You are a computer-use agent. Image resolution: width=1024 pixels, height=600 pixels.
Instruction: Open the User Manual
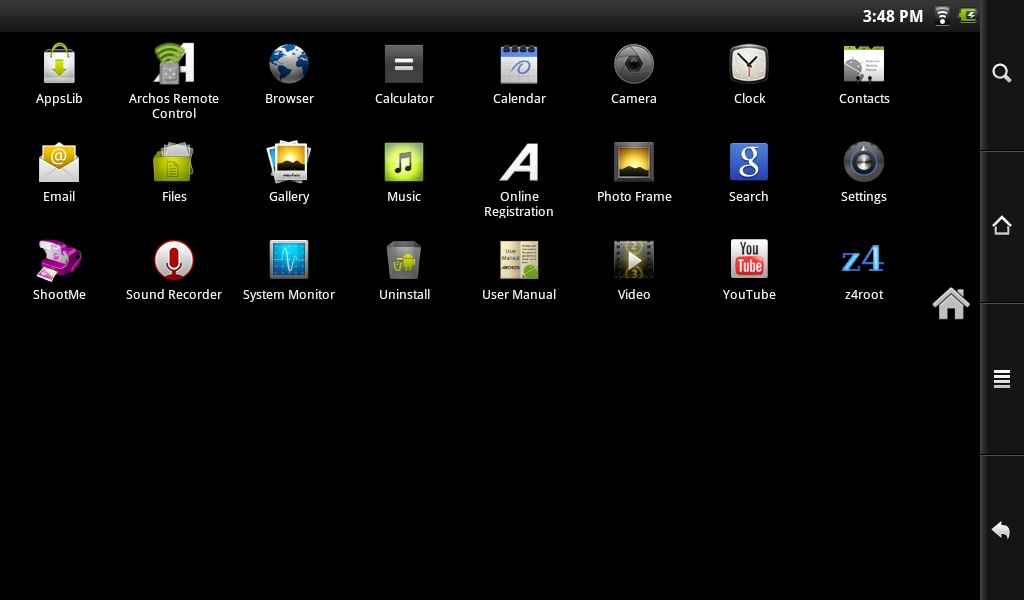pyautogui.click(x=519, y=260)
